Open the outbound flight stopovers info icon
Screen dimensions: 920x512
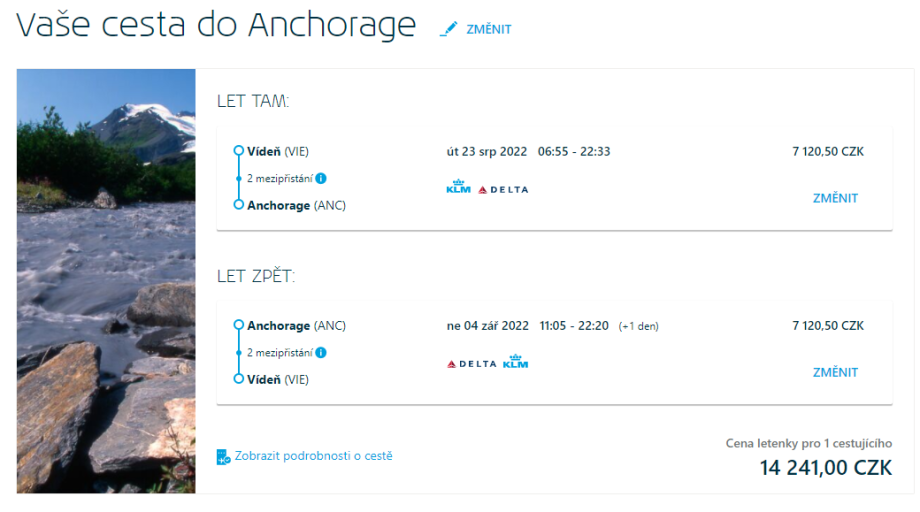(x=321, y=179)
